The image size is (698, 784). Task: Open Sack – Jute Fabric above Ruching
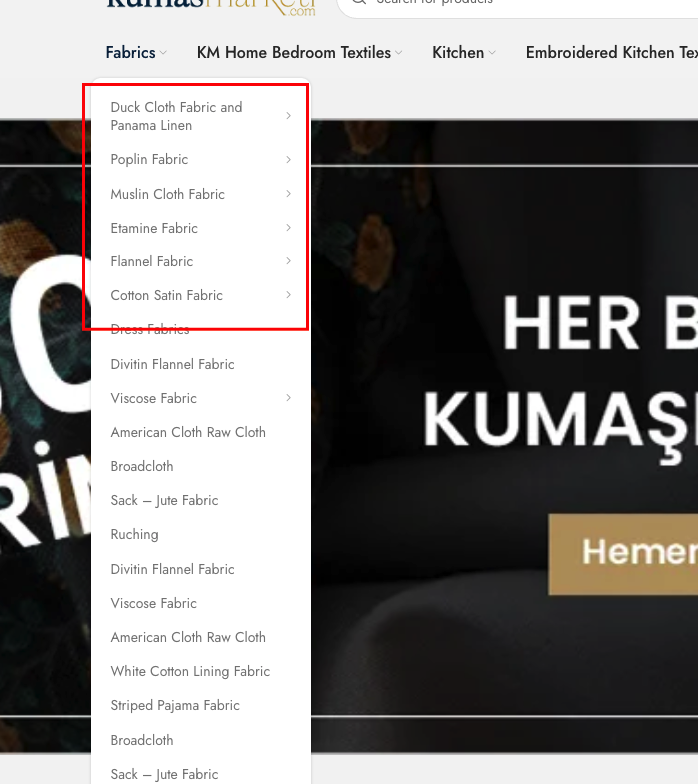click(164, 500)
